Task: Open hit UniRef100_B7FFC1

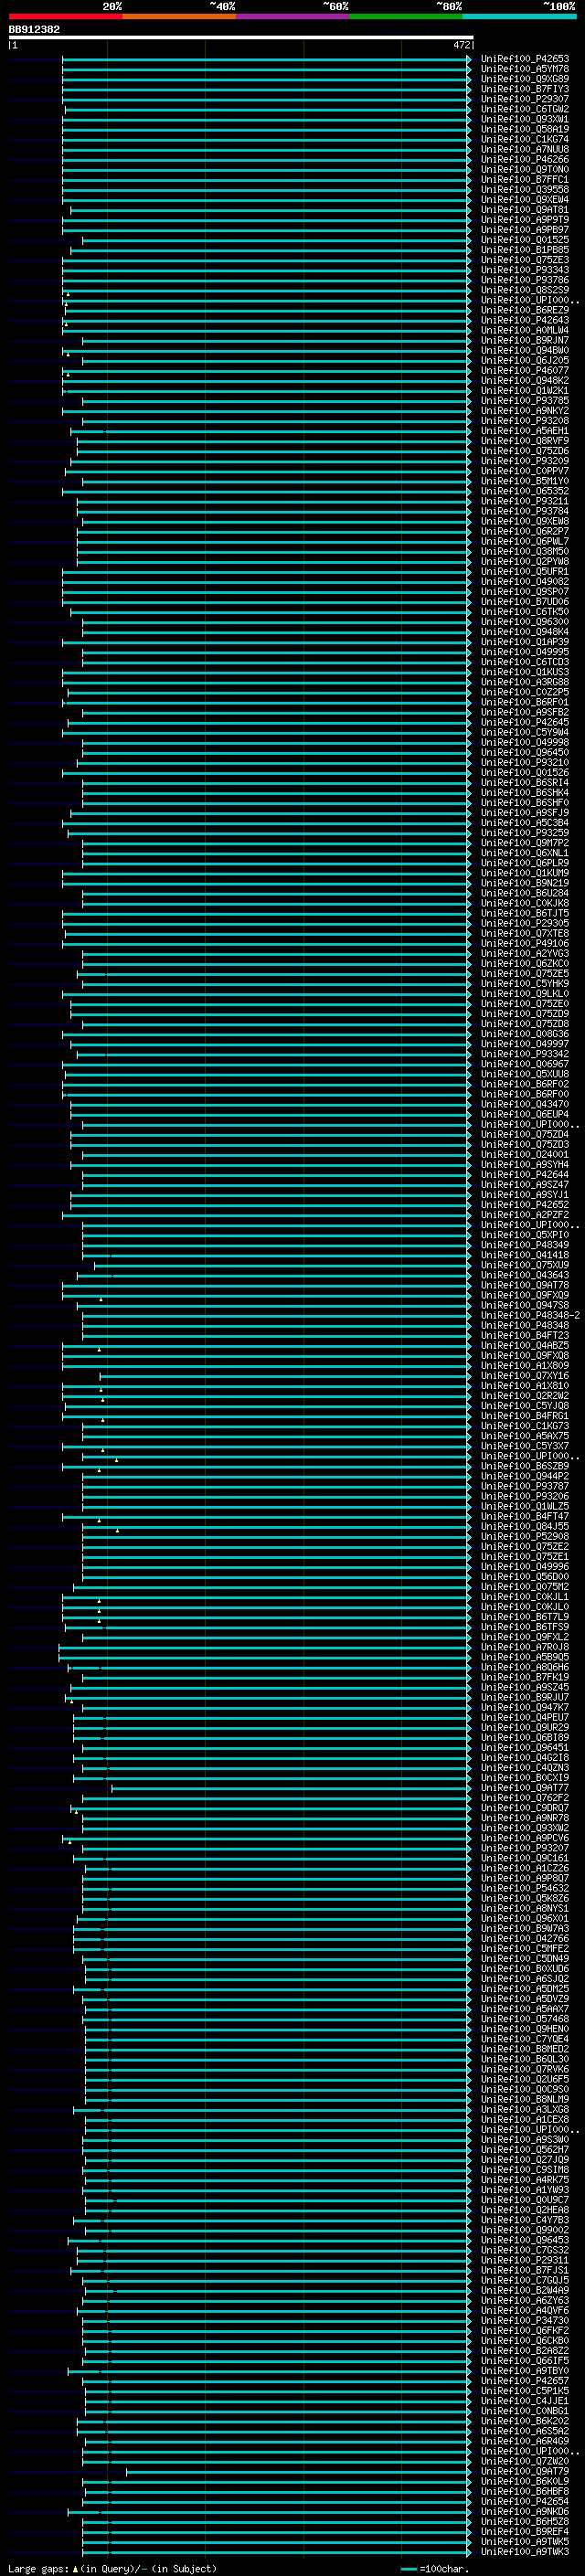Action: [x=524, y=179]
